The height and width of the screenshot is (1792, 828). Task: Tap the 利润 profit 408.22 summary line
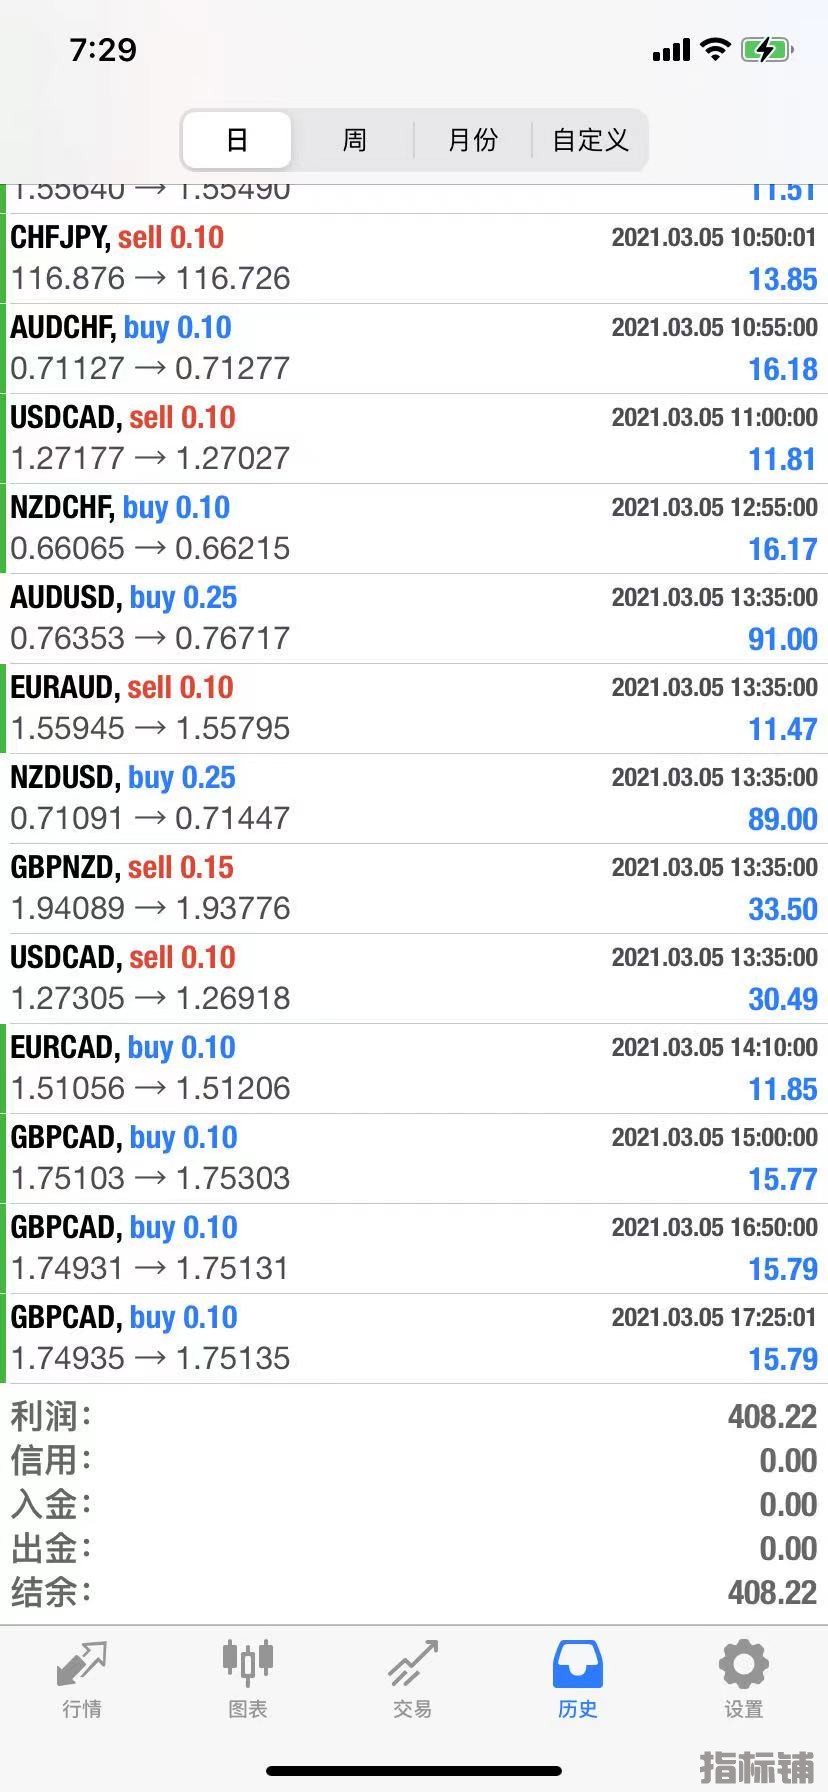coord(414,1416)
